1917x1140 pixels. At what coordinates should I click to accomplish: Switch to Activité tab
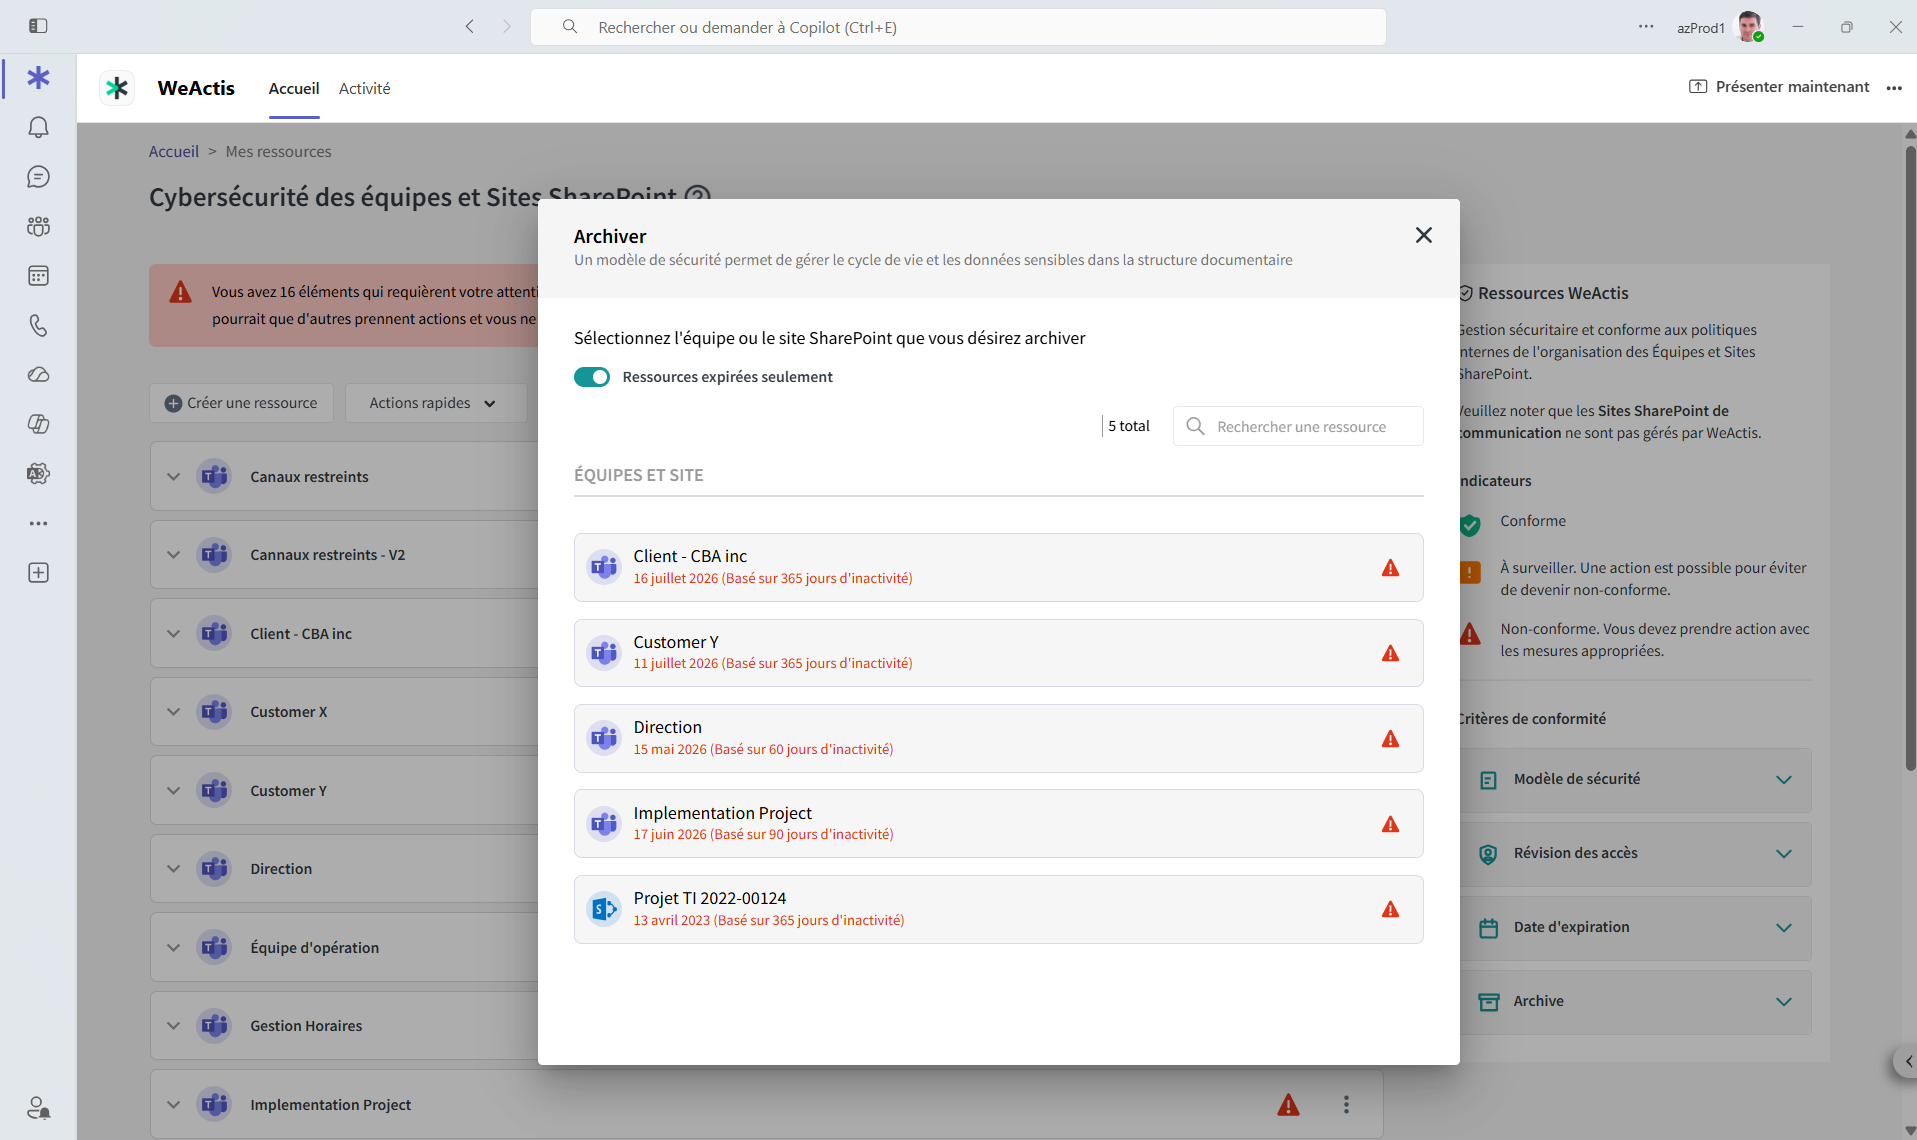[x=364, y=88]
